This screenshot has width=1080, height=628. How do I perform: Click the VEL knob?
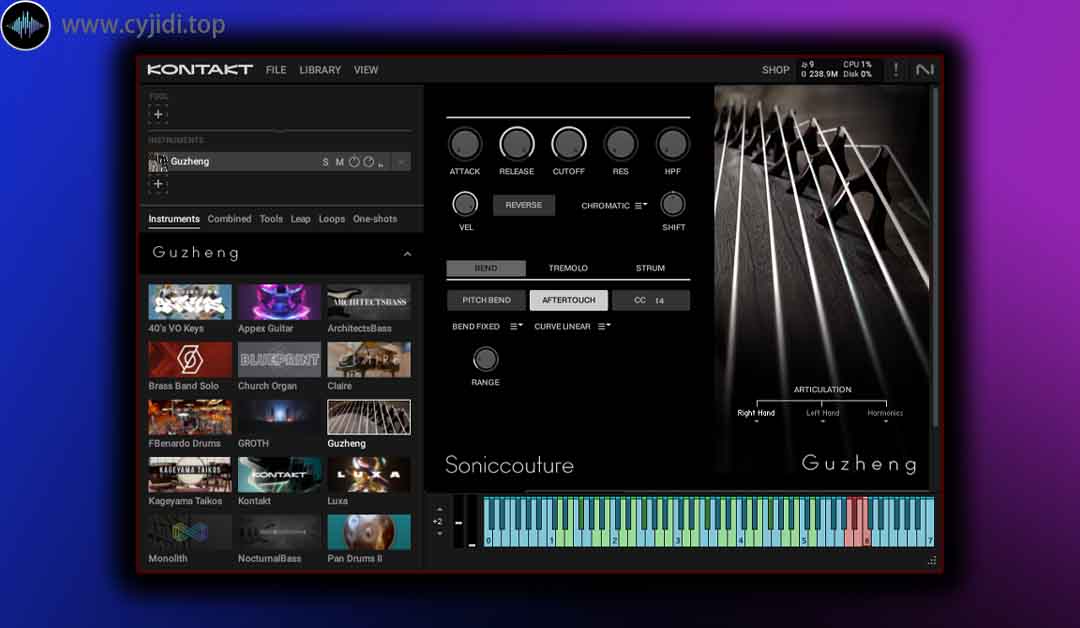[465, 205]
